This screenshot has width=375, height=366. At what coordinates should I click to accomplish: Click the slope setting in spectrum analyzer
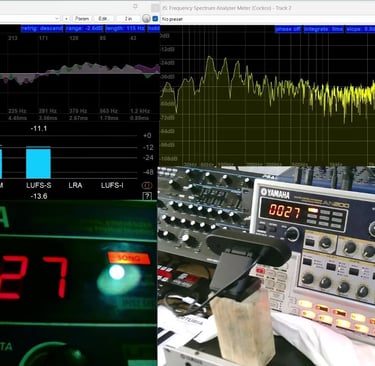360,29
